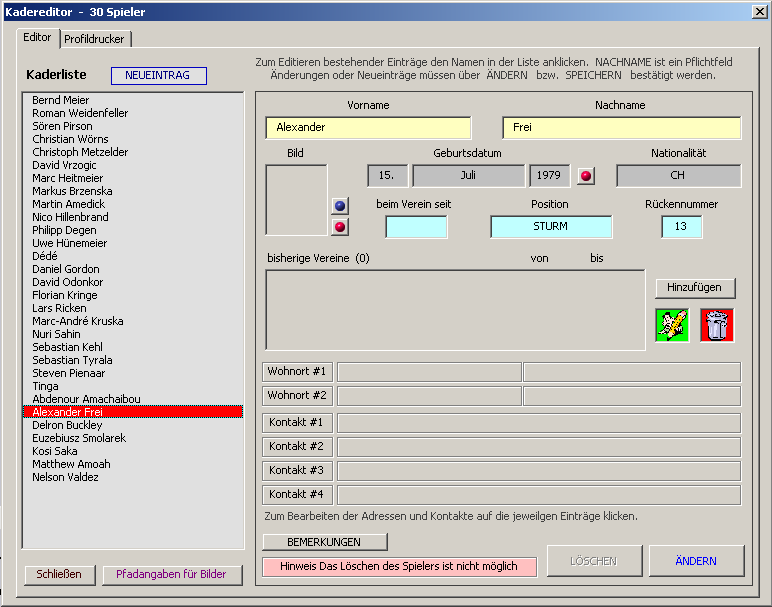The image size is (772, 607).
Task: Click red ball next to birth year 1979
Action: [586, 176]
